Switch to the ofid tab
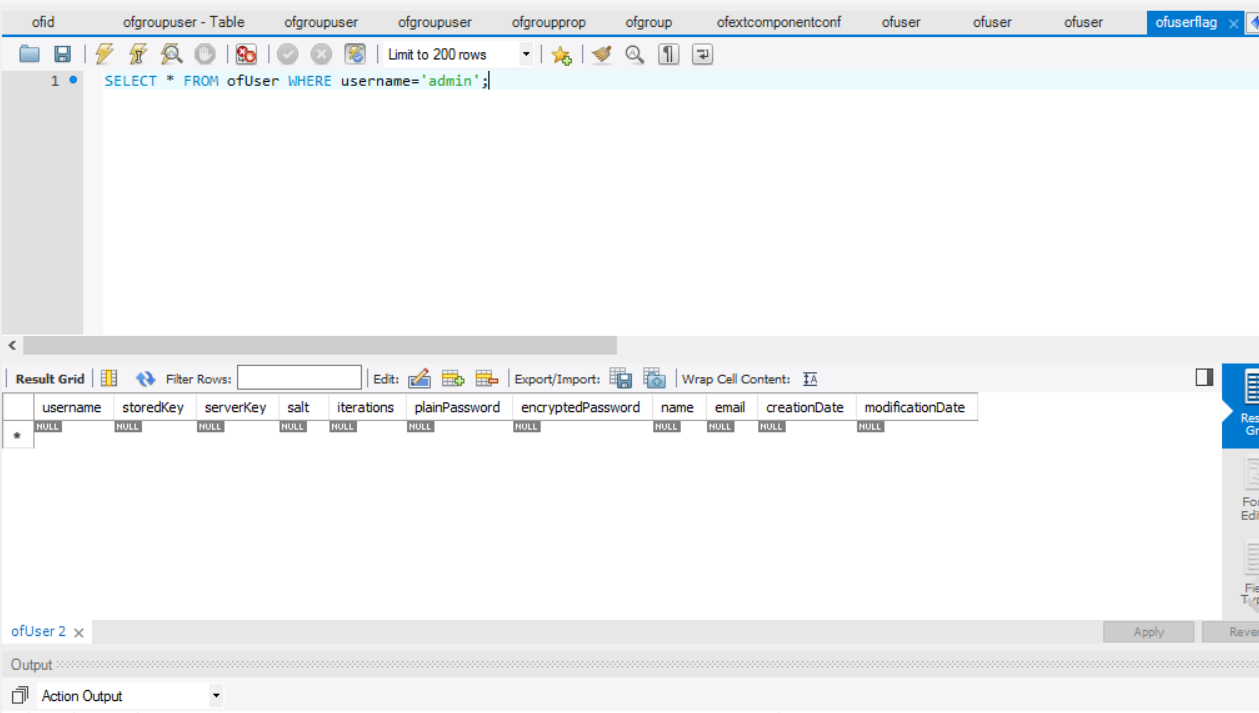 coord(43,22)
